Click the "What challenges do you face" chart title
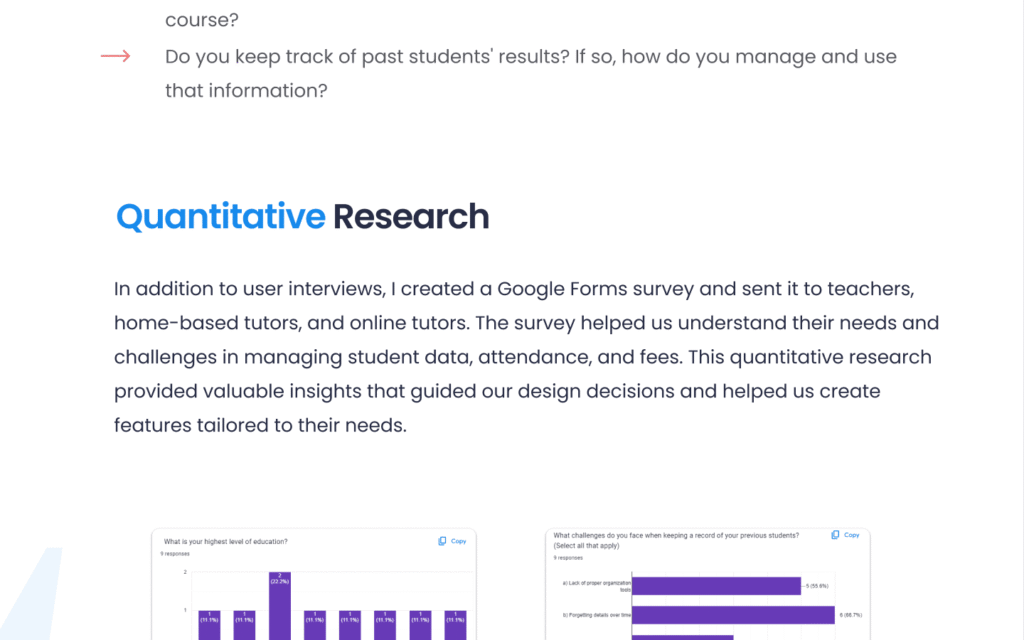Image resolution: width=1024 pixels, height=640 pixels. (x=676, y=535)
